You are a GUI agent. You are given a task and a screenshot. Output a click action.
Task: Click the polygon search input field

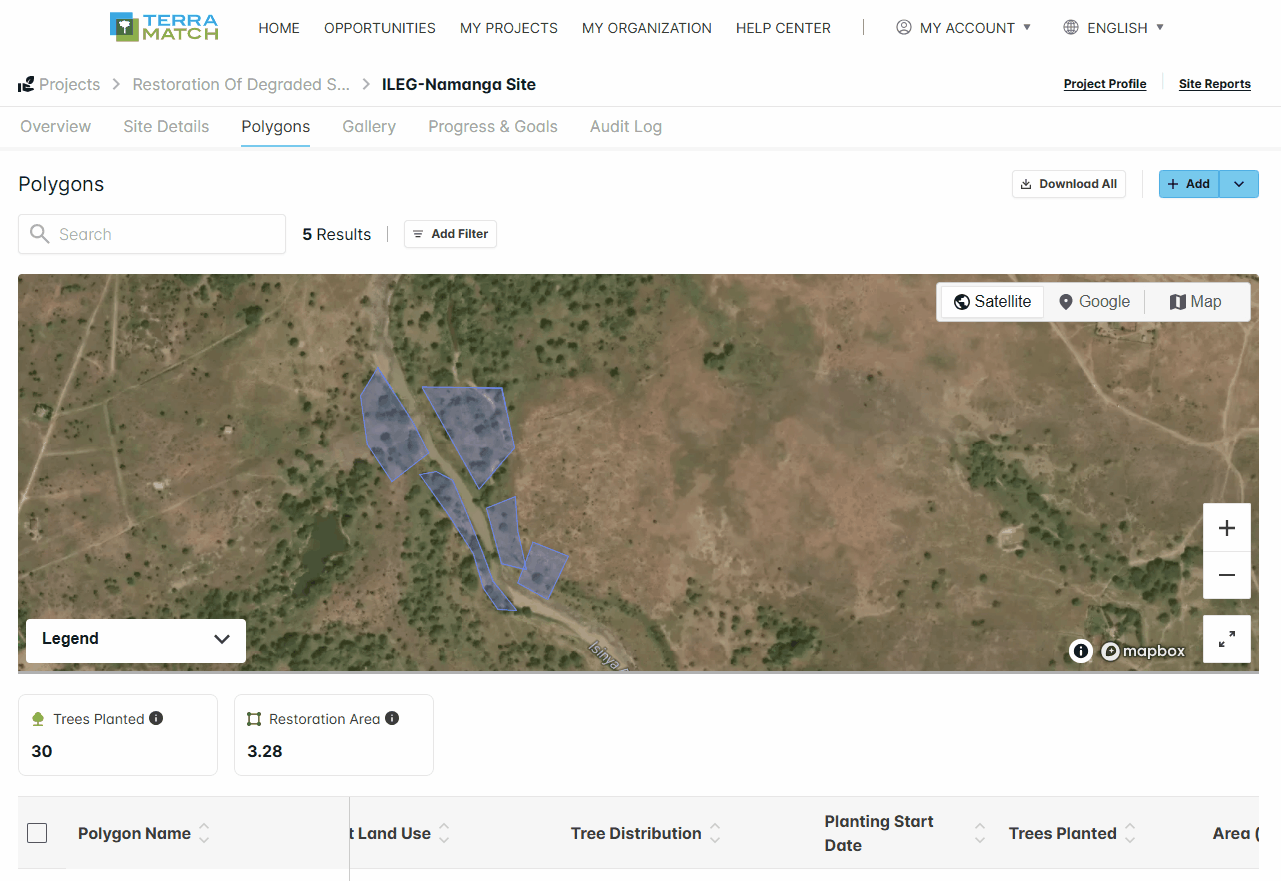pyautogui.click(x=152, y=234)
